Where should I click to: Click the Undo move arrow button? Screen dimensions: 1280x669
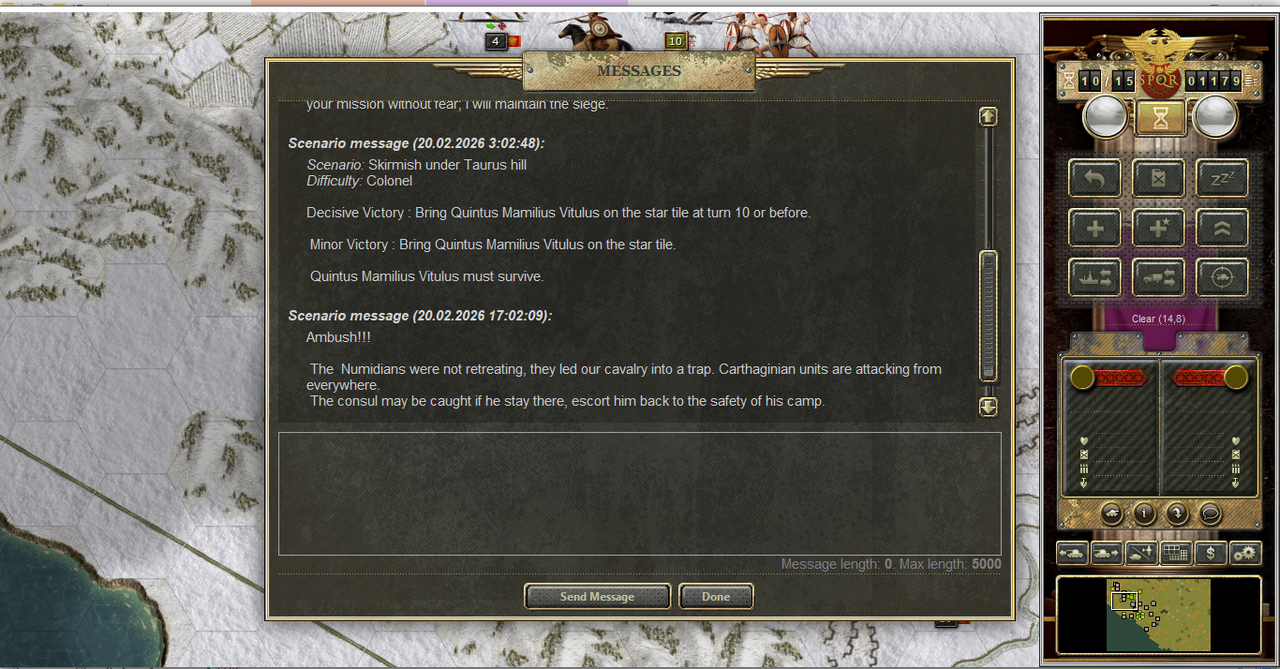[x=1095, y=179]
